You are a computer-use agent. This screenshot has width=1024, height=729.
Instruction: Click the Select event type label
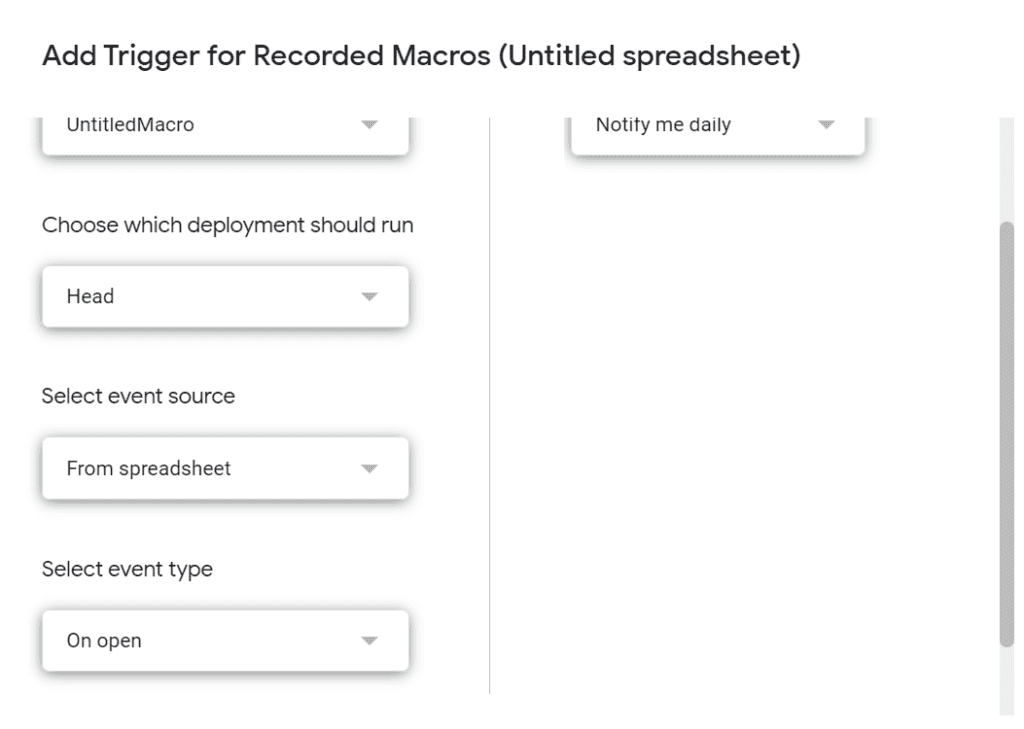click(126, 568)
